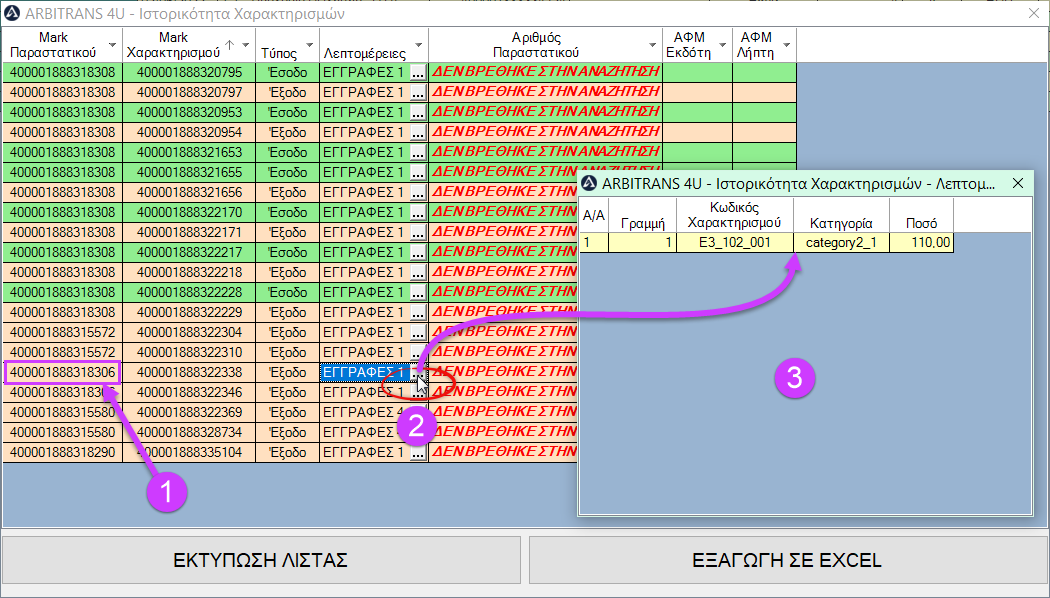The width and height of the screenshot is (1050, 598).
Task: Select ΔΕΝ ΒΡΕΘΗΚΕ cell in row 400001888320953
Action: tap(545, 112)
